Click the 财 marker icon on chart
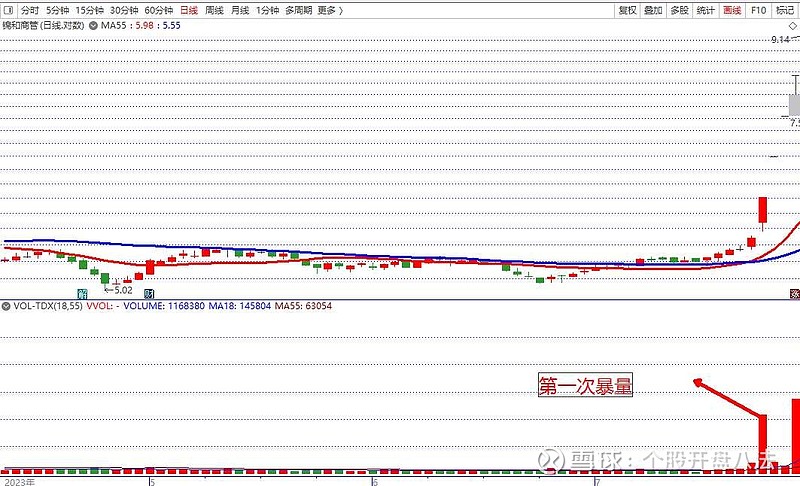 (149, 294)
